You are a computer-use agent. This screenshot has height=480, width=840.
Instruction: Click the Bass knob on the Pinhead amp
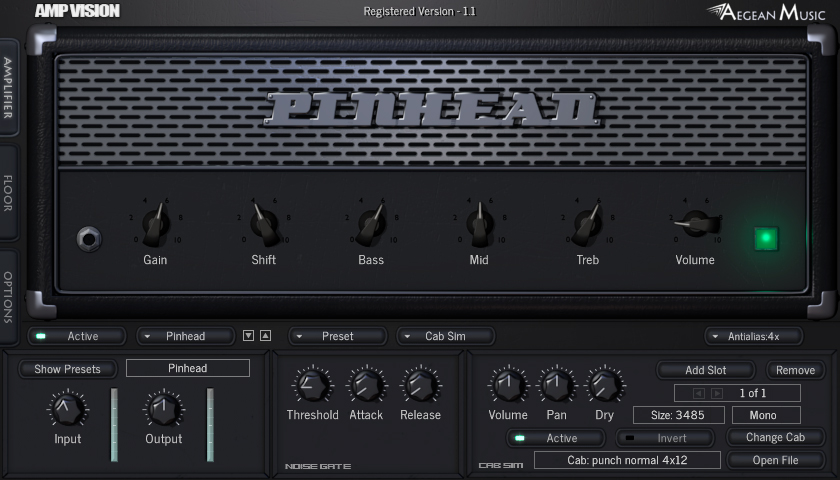click(x=371, y=224)
